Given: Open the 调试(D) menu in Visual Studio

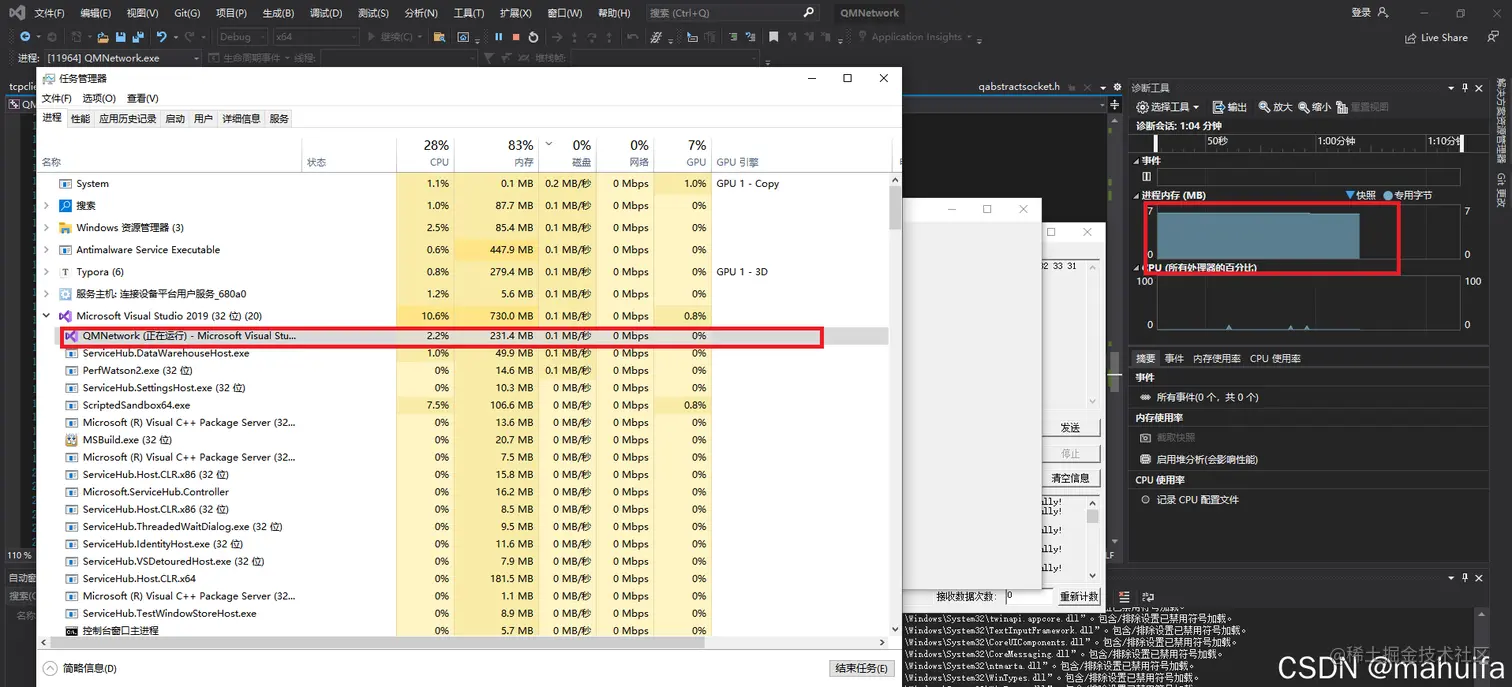Looking at the screenshot, I should 325,13.
